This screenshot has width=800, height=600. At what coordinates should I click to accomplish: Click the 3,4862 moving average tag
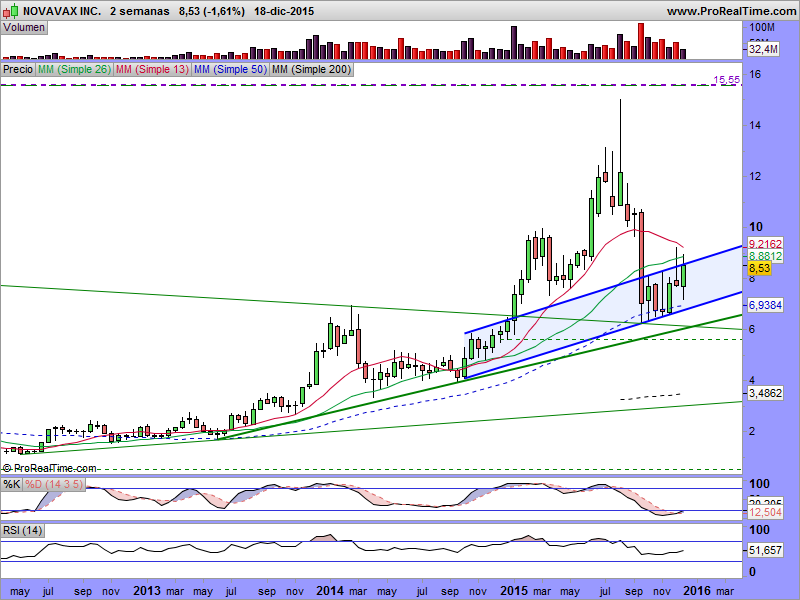coord(765,393)
